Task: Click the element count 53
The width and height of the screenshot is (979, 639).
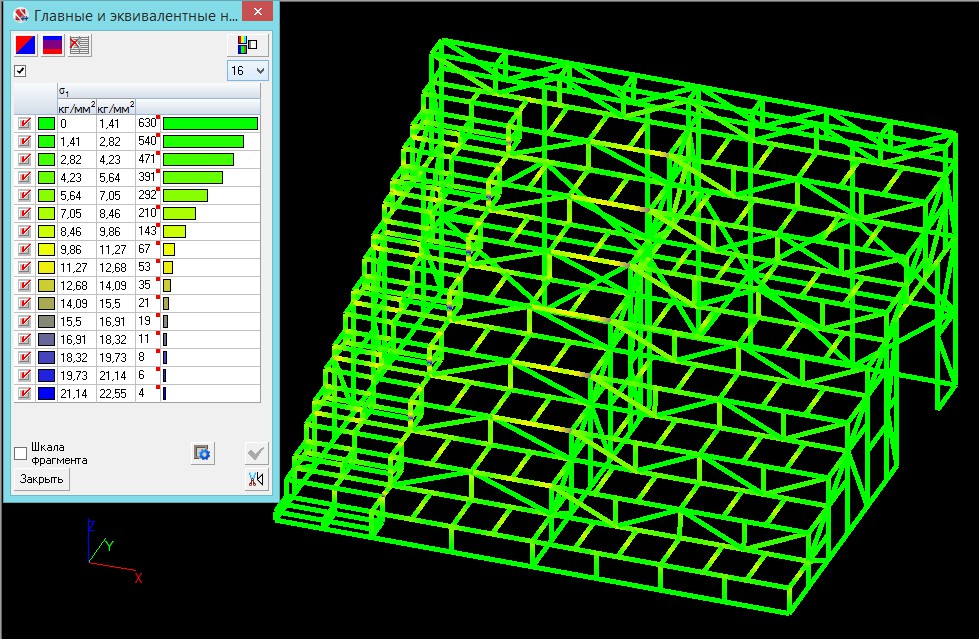Action: pos(144,267)
